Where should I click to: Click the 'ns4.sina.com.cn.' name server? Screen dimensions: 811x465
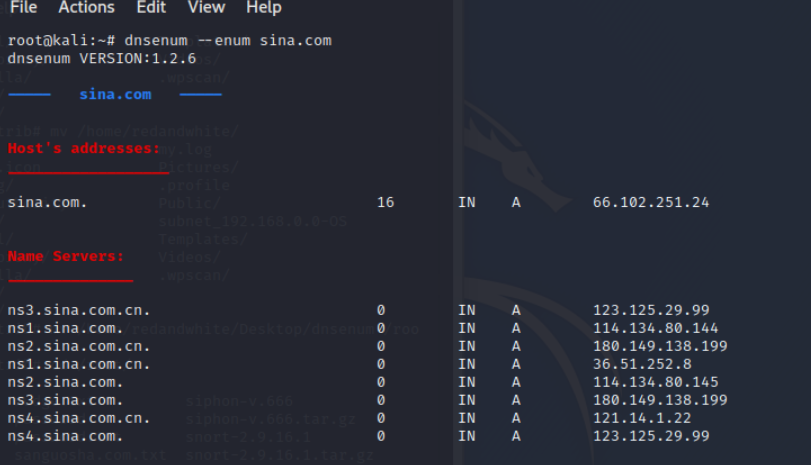[79, 418]
